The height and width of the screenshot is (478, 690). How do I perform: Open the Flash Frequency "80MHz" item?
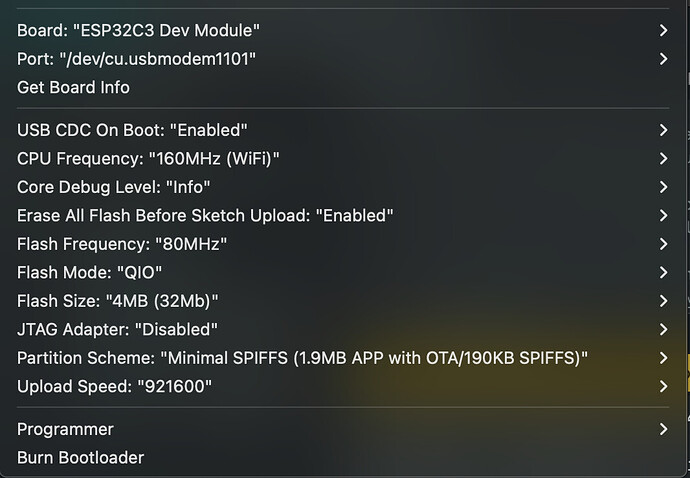click(123, 244)
